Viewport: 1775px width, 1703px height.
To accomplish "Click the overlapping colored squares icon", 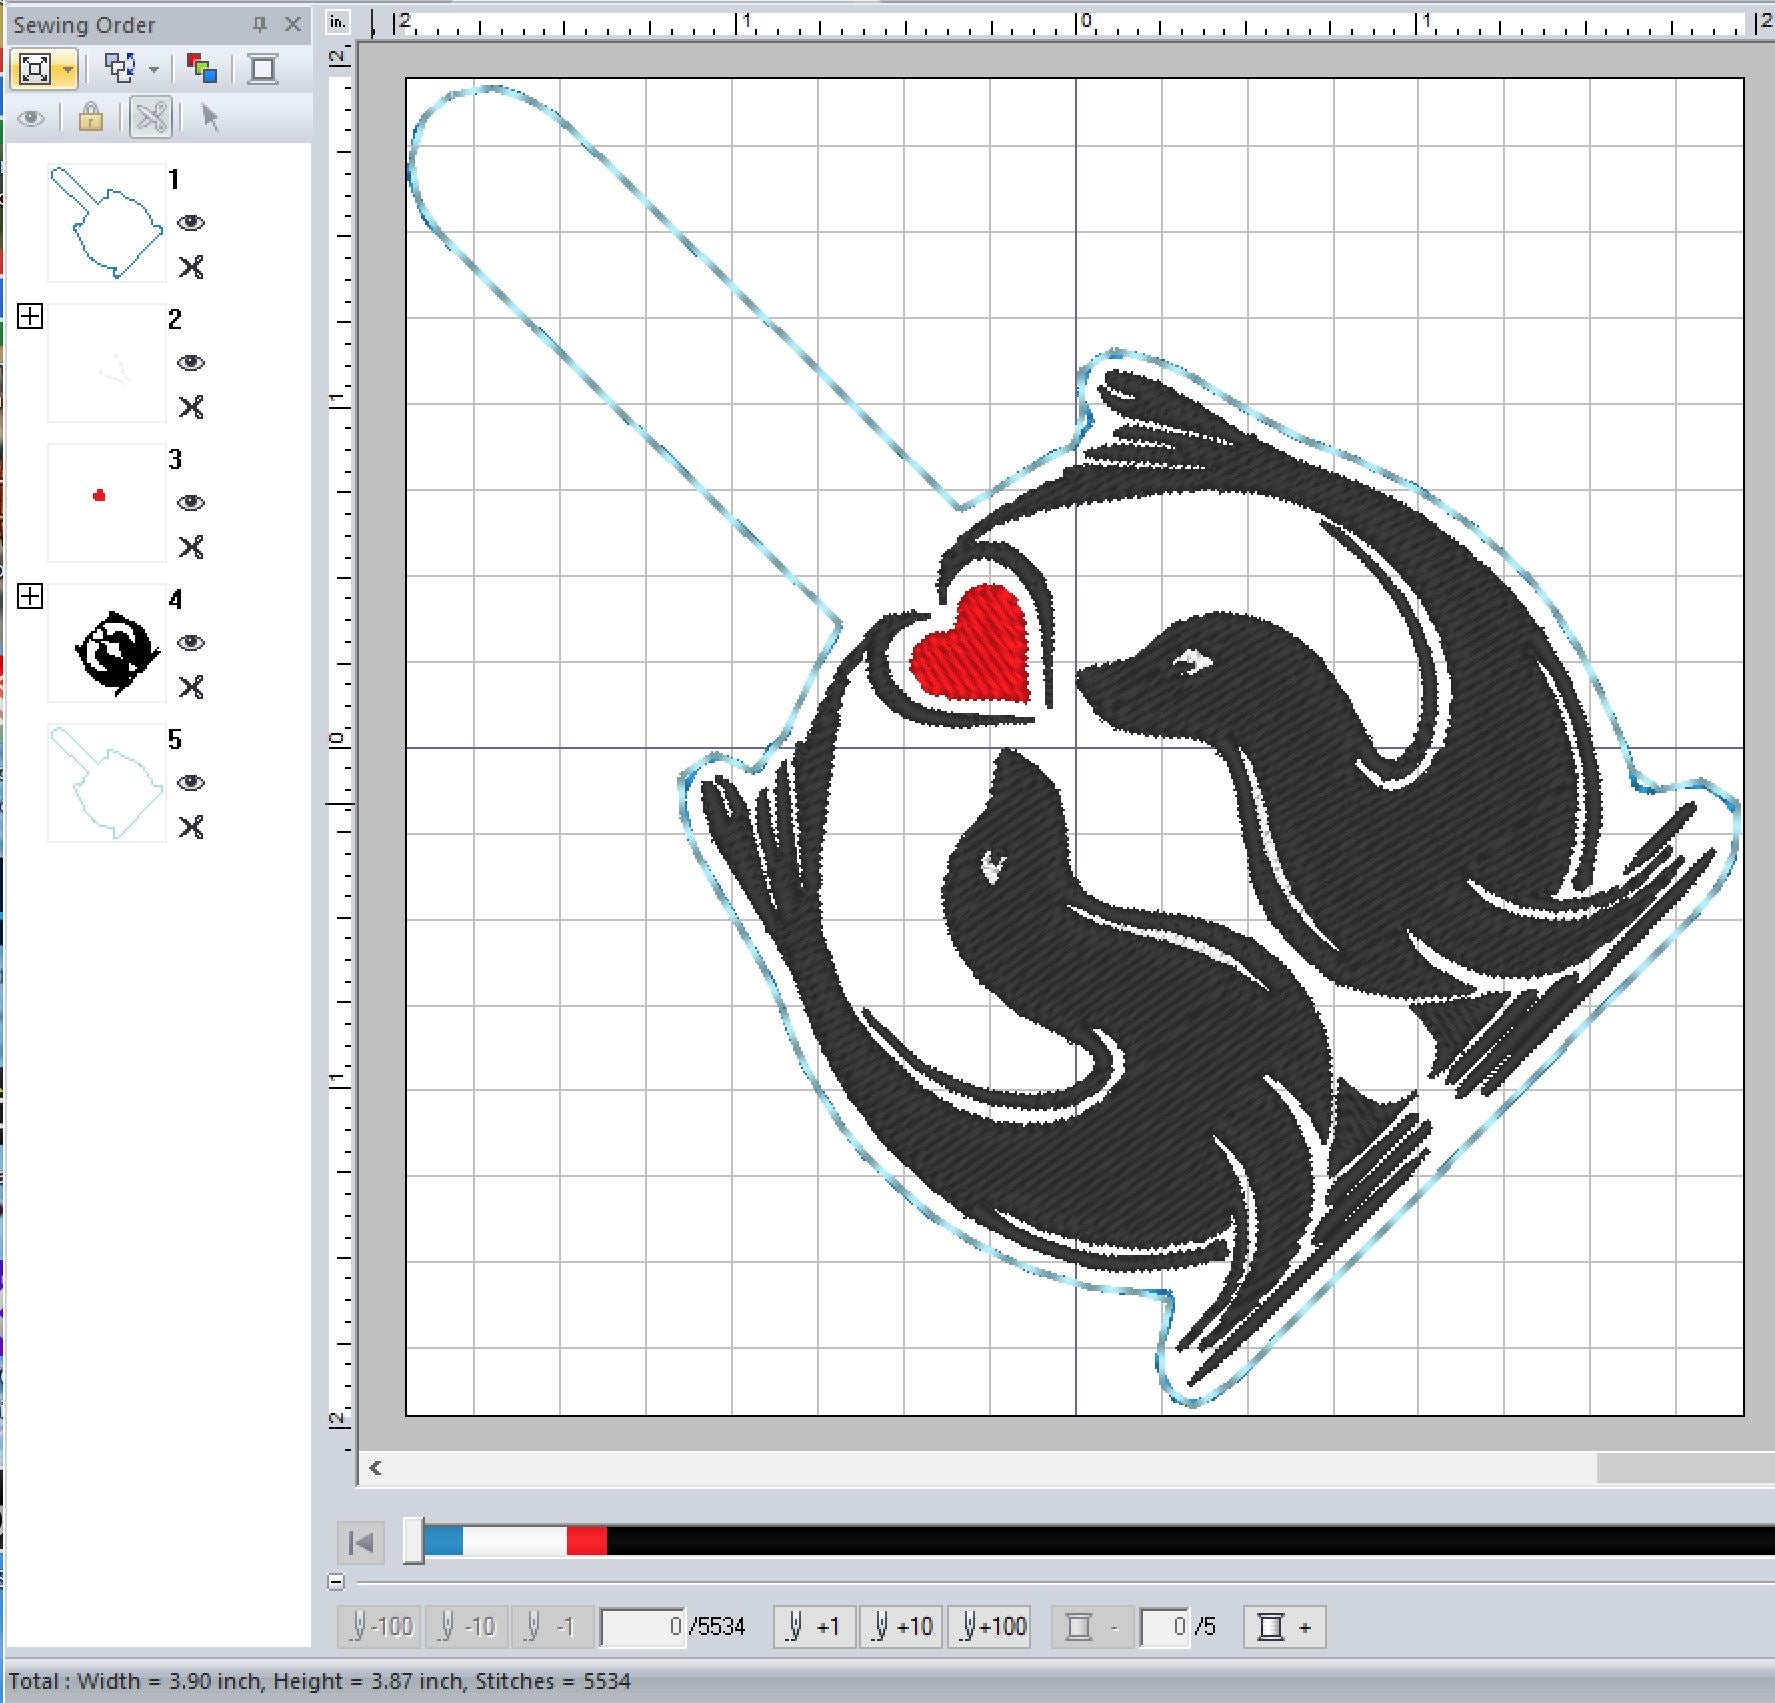I will 201,69.
